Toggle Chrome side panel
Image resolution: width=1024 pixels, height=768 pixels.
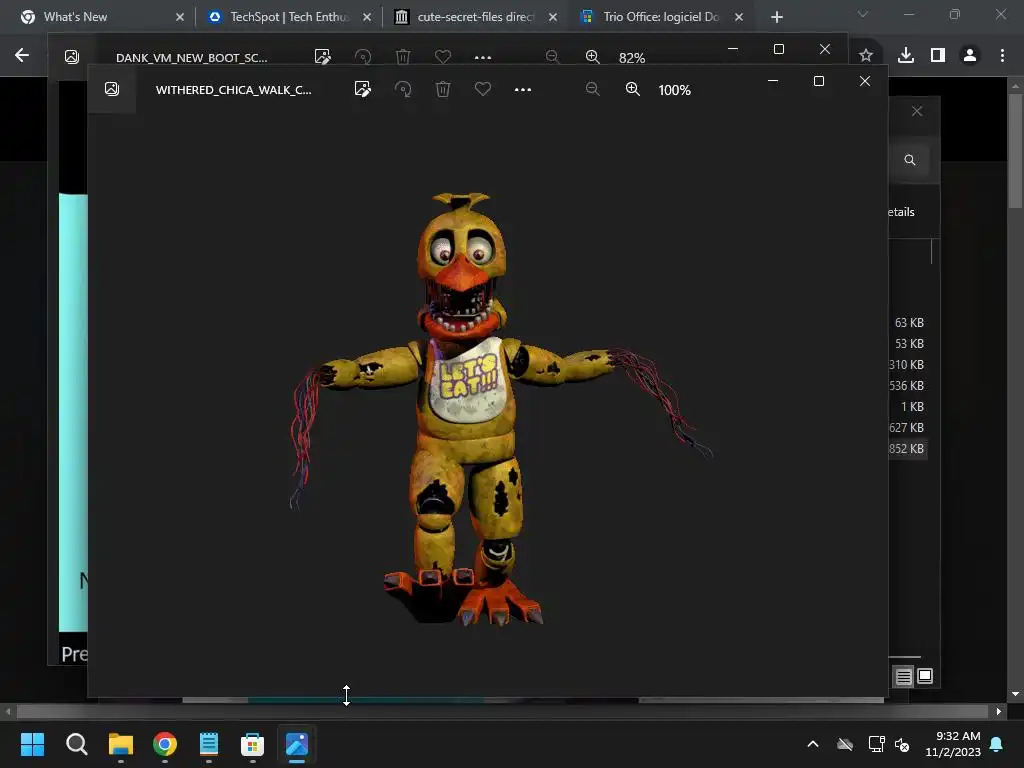coord(937,55)
